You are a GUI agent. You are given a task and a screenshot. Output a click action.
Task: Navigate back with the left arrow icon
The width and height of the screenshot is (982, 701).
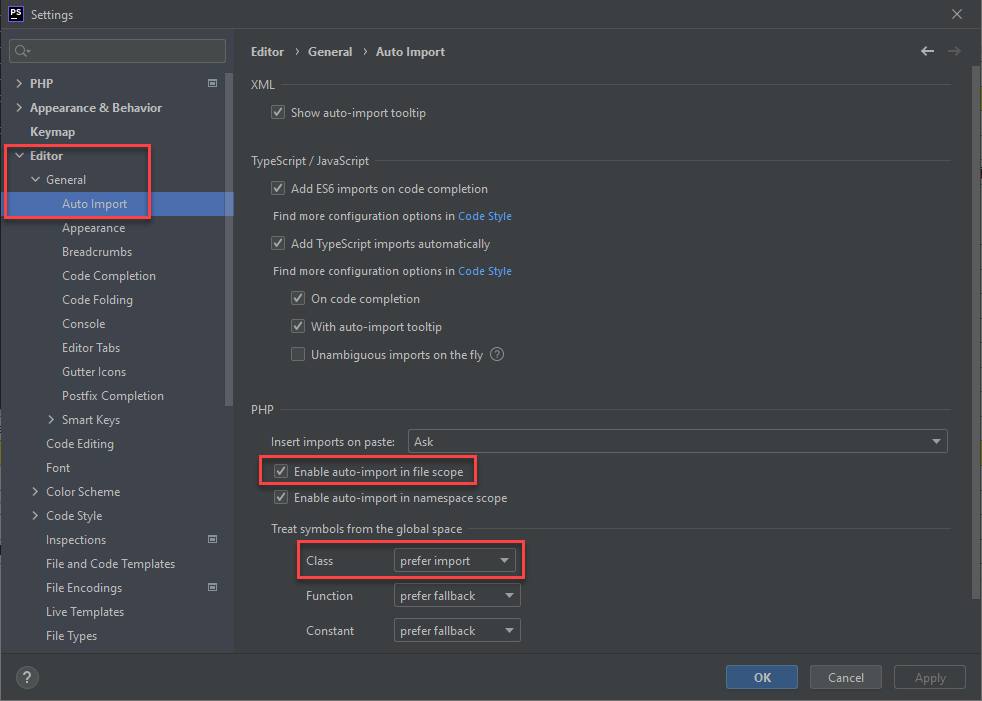pyautogui.click(x=927, y=50)
